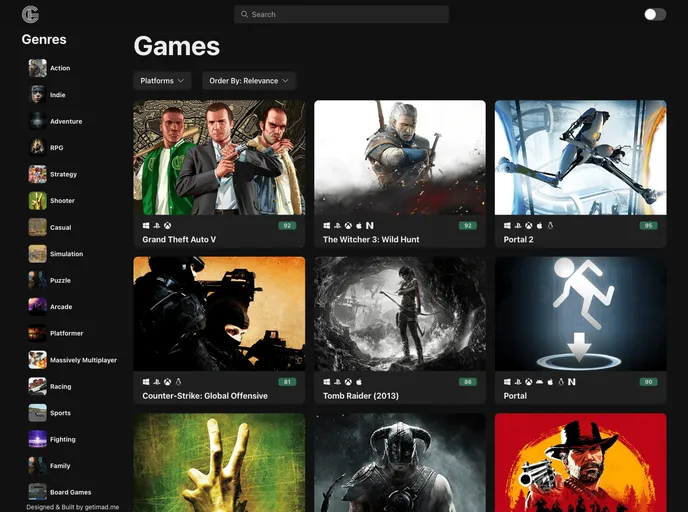The width and height of the screenshot is (688, 512).
Task: Click the 86 score badge on Tomb Raider
Action: [x=468, y=382]
